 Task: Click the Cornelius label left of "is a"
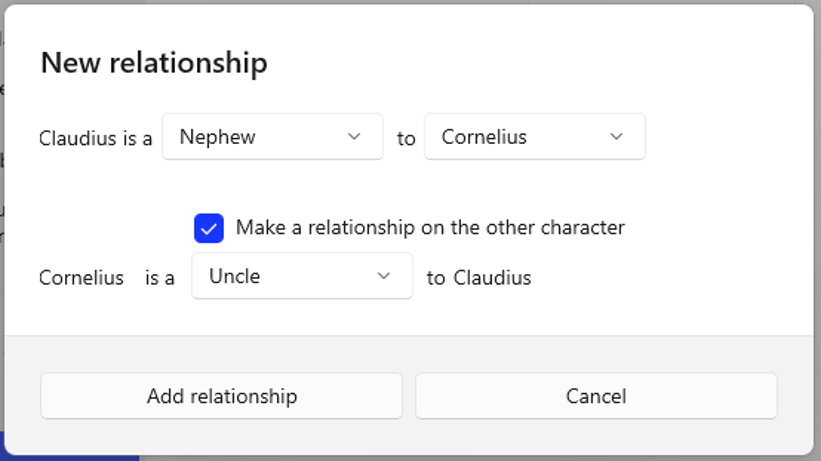click(81, 278)
